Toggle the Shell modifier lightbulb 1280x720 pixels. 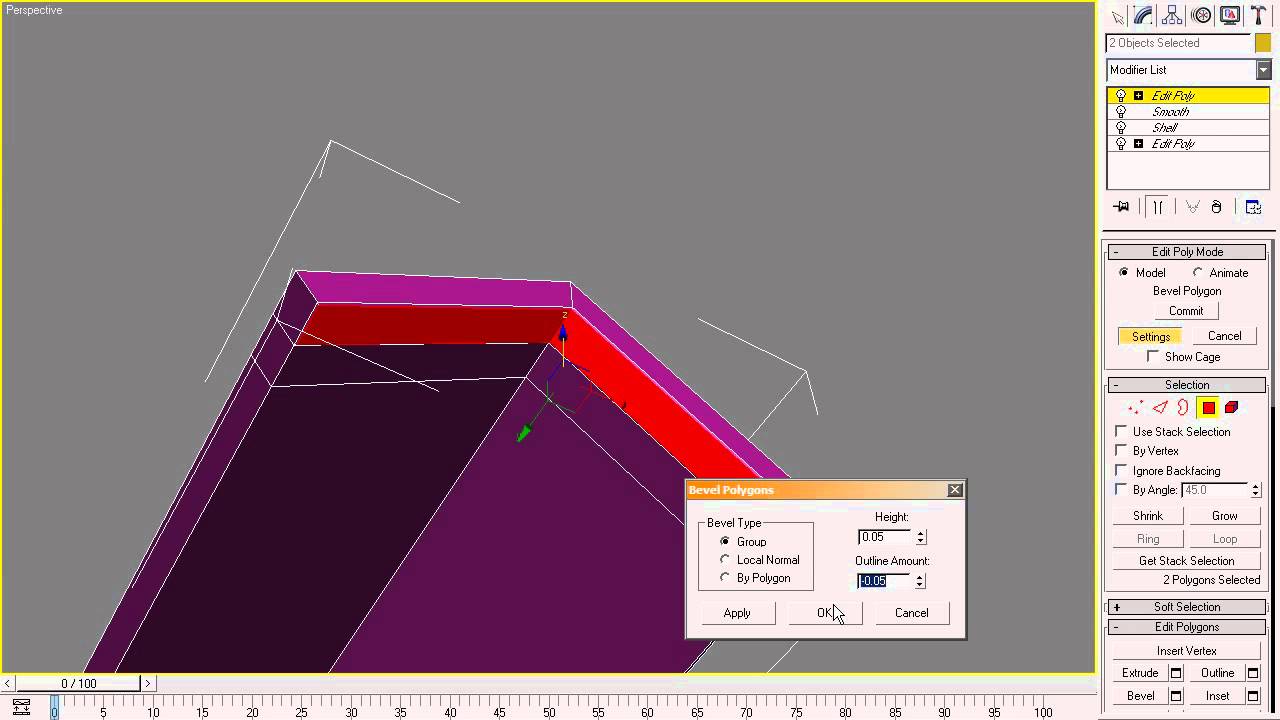[1121, 128]
